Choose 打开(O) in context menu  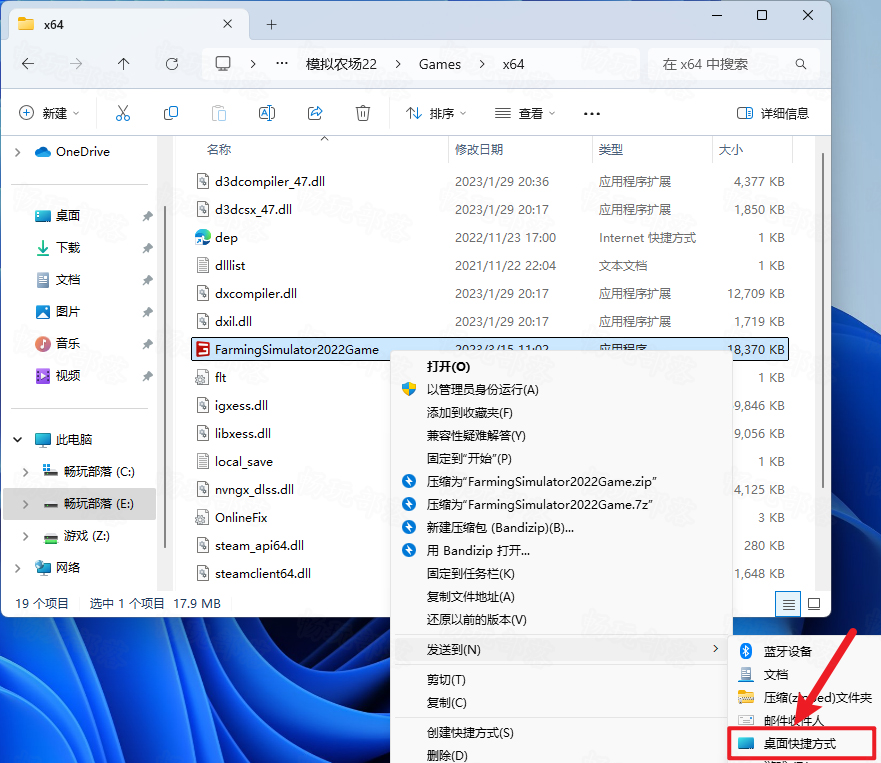[562, 367]
